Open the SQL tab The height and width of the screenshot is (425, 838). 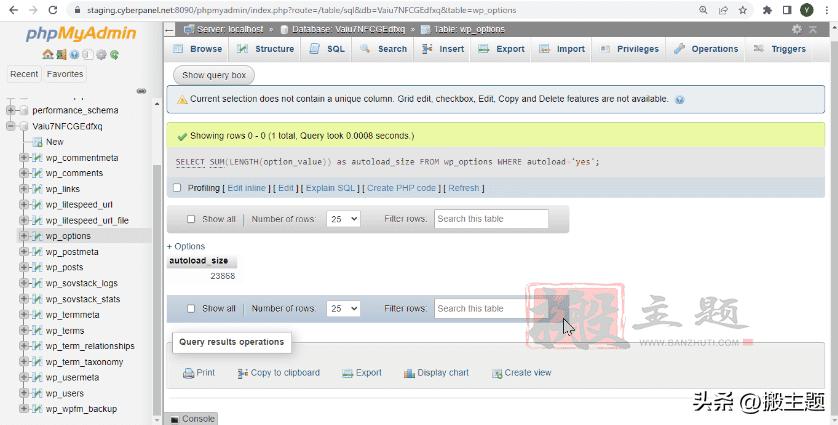[x=328, y=49]
